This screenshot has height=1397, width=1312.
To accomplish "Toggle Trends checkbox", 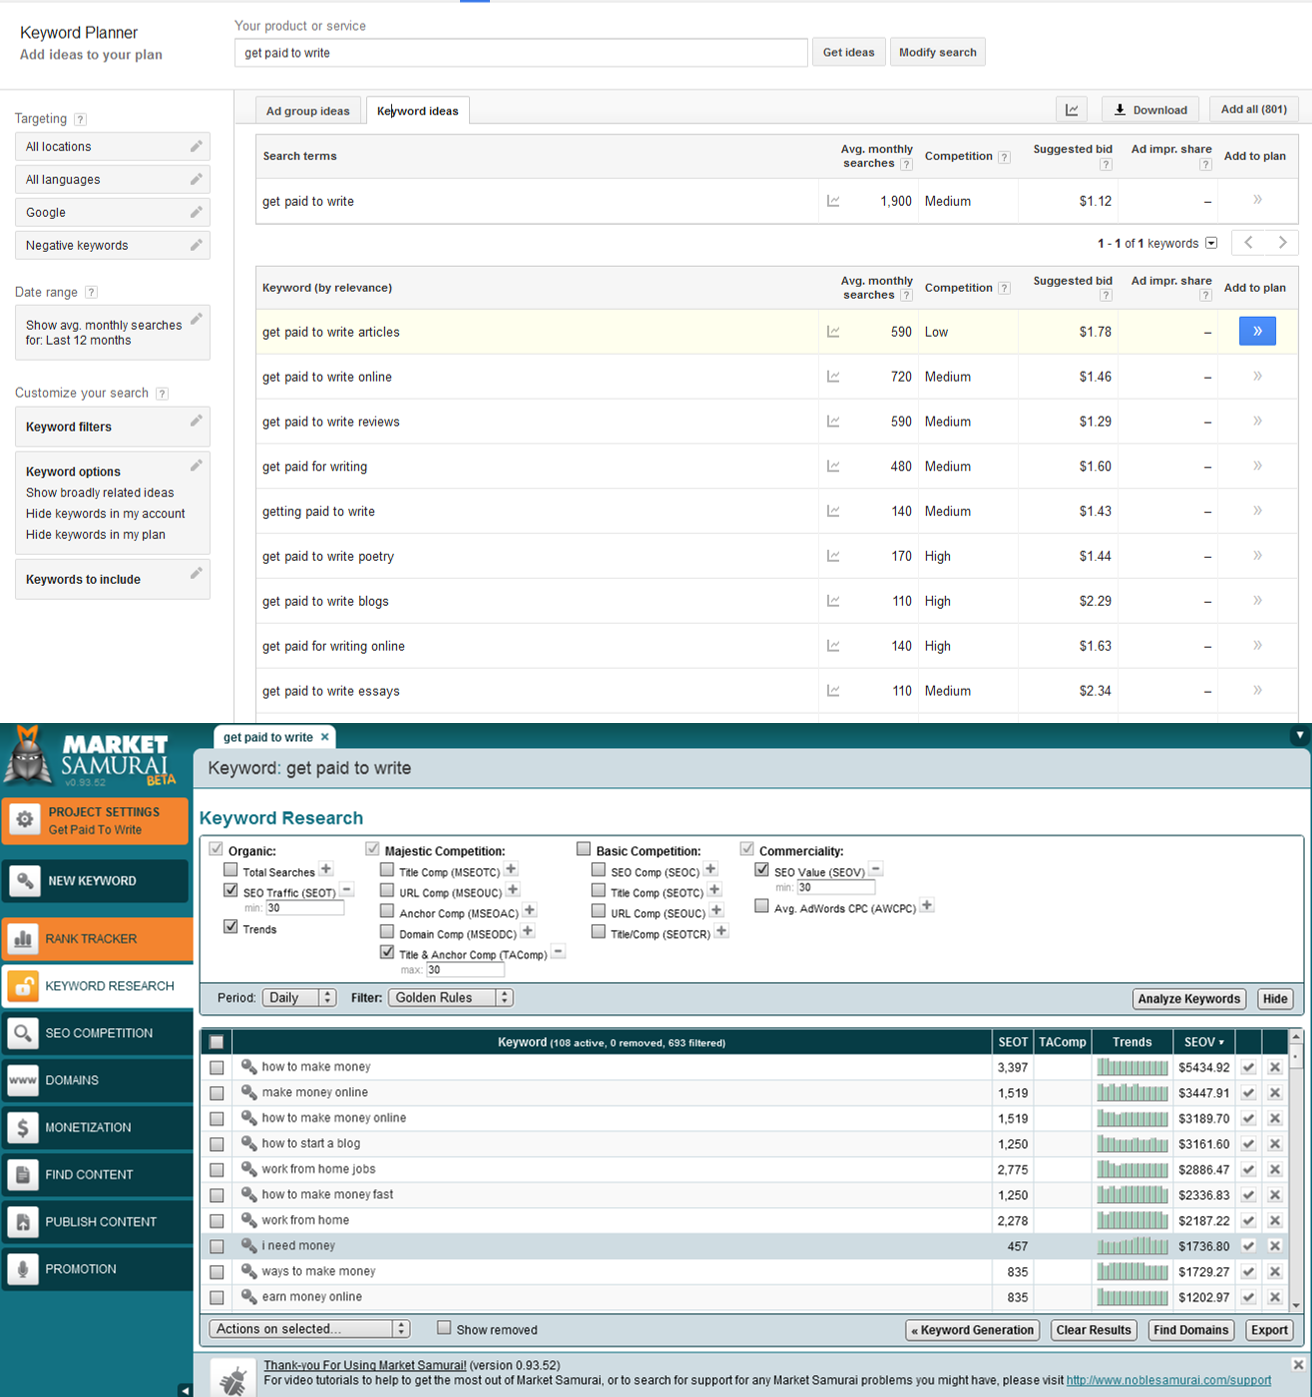I will [231, 927].
